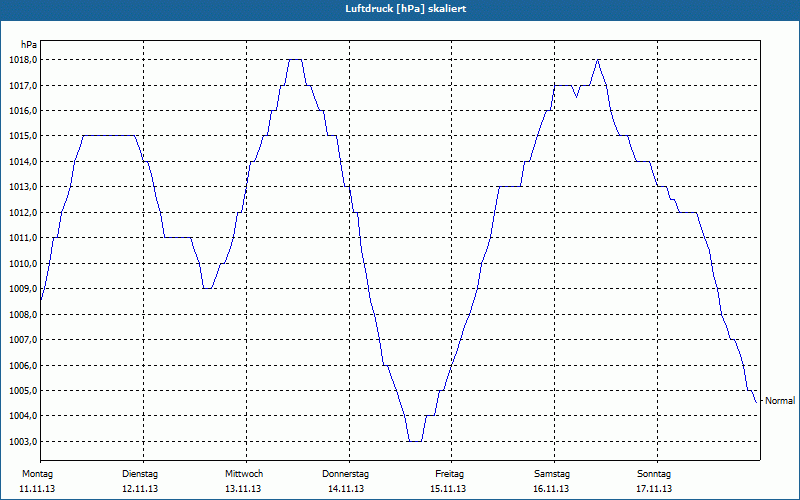Viewport: 800px width, 500px height.
Task: Click the date 14.11.13
Action: pyautogui.click(x=346, y=489)
